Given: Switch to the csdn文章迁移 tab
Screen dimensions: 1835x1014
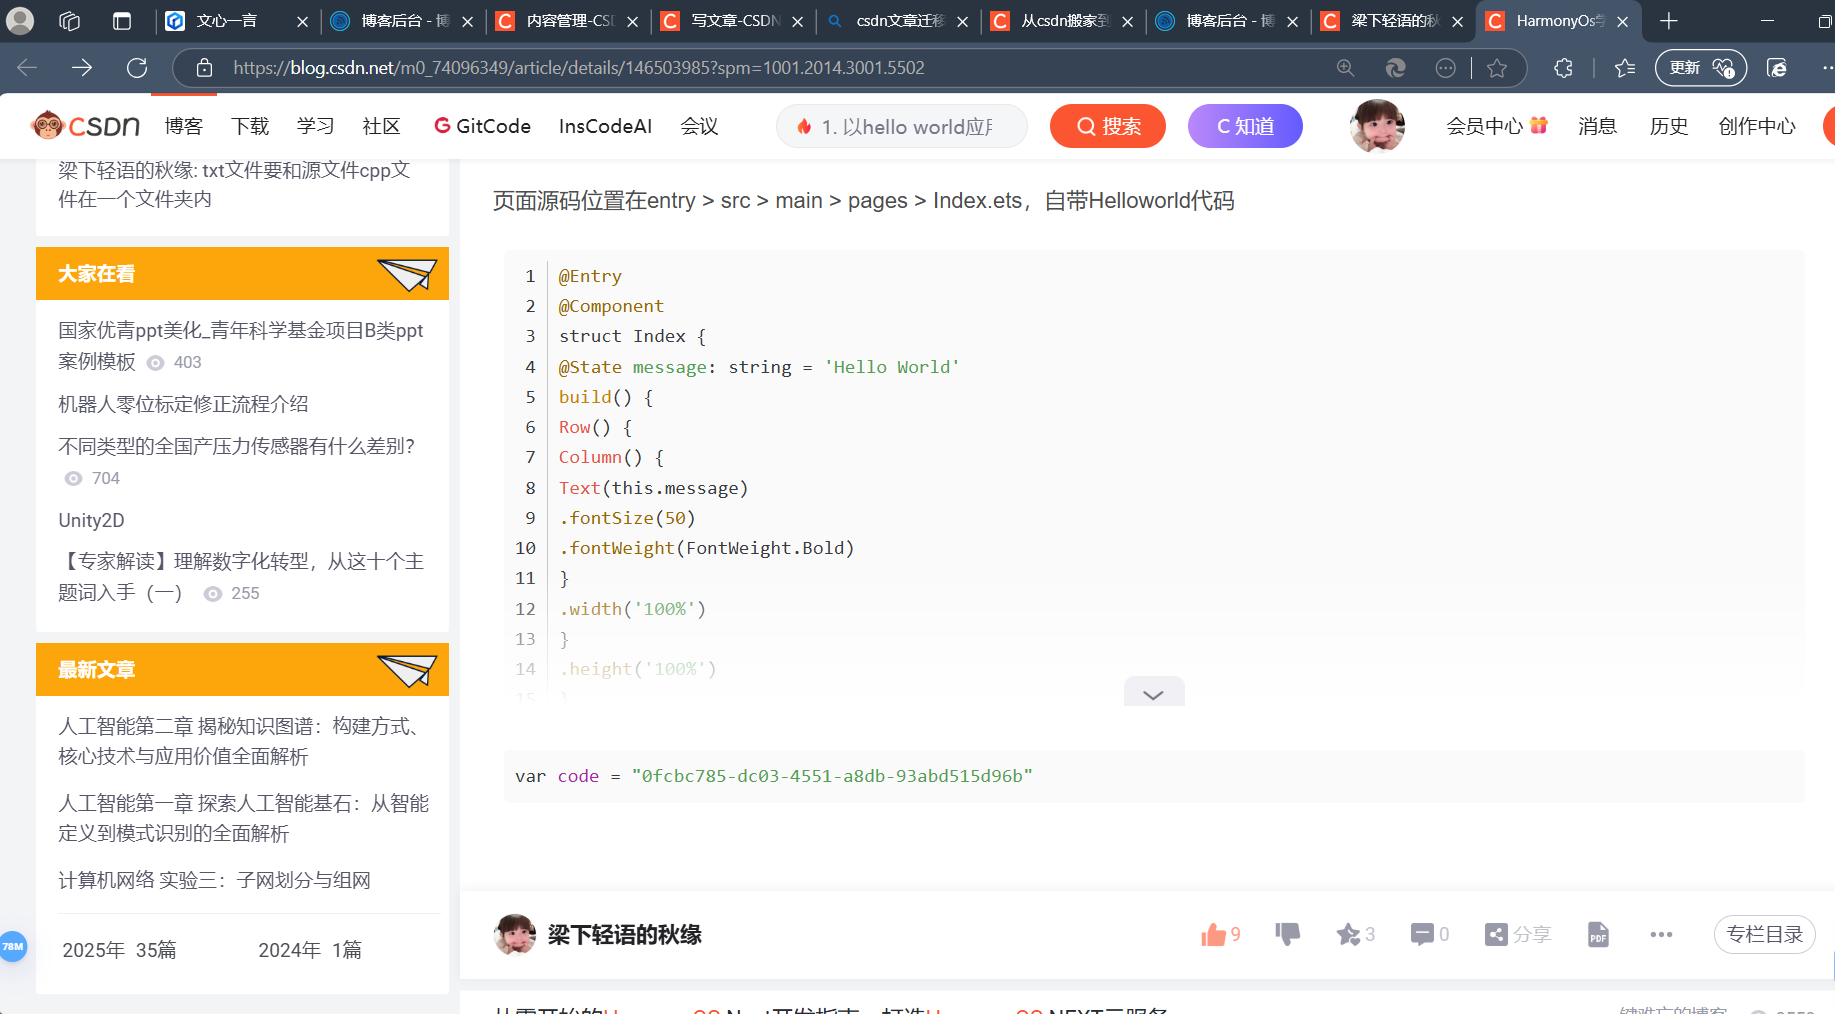Looking at the screenshot, I should pos(899,20).
